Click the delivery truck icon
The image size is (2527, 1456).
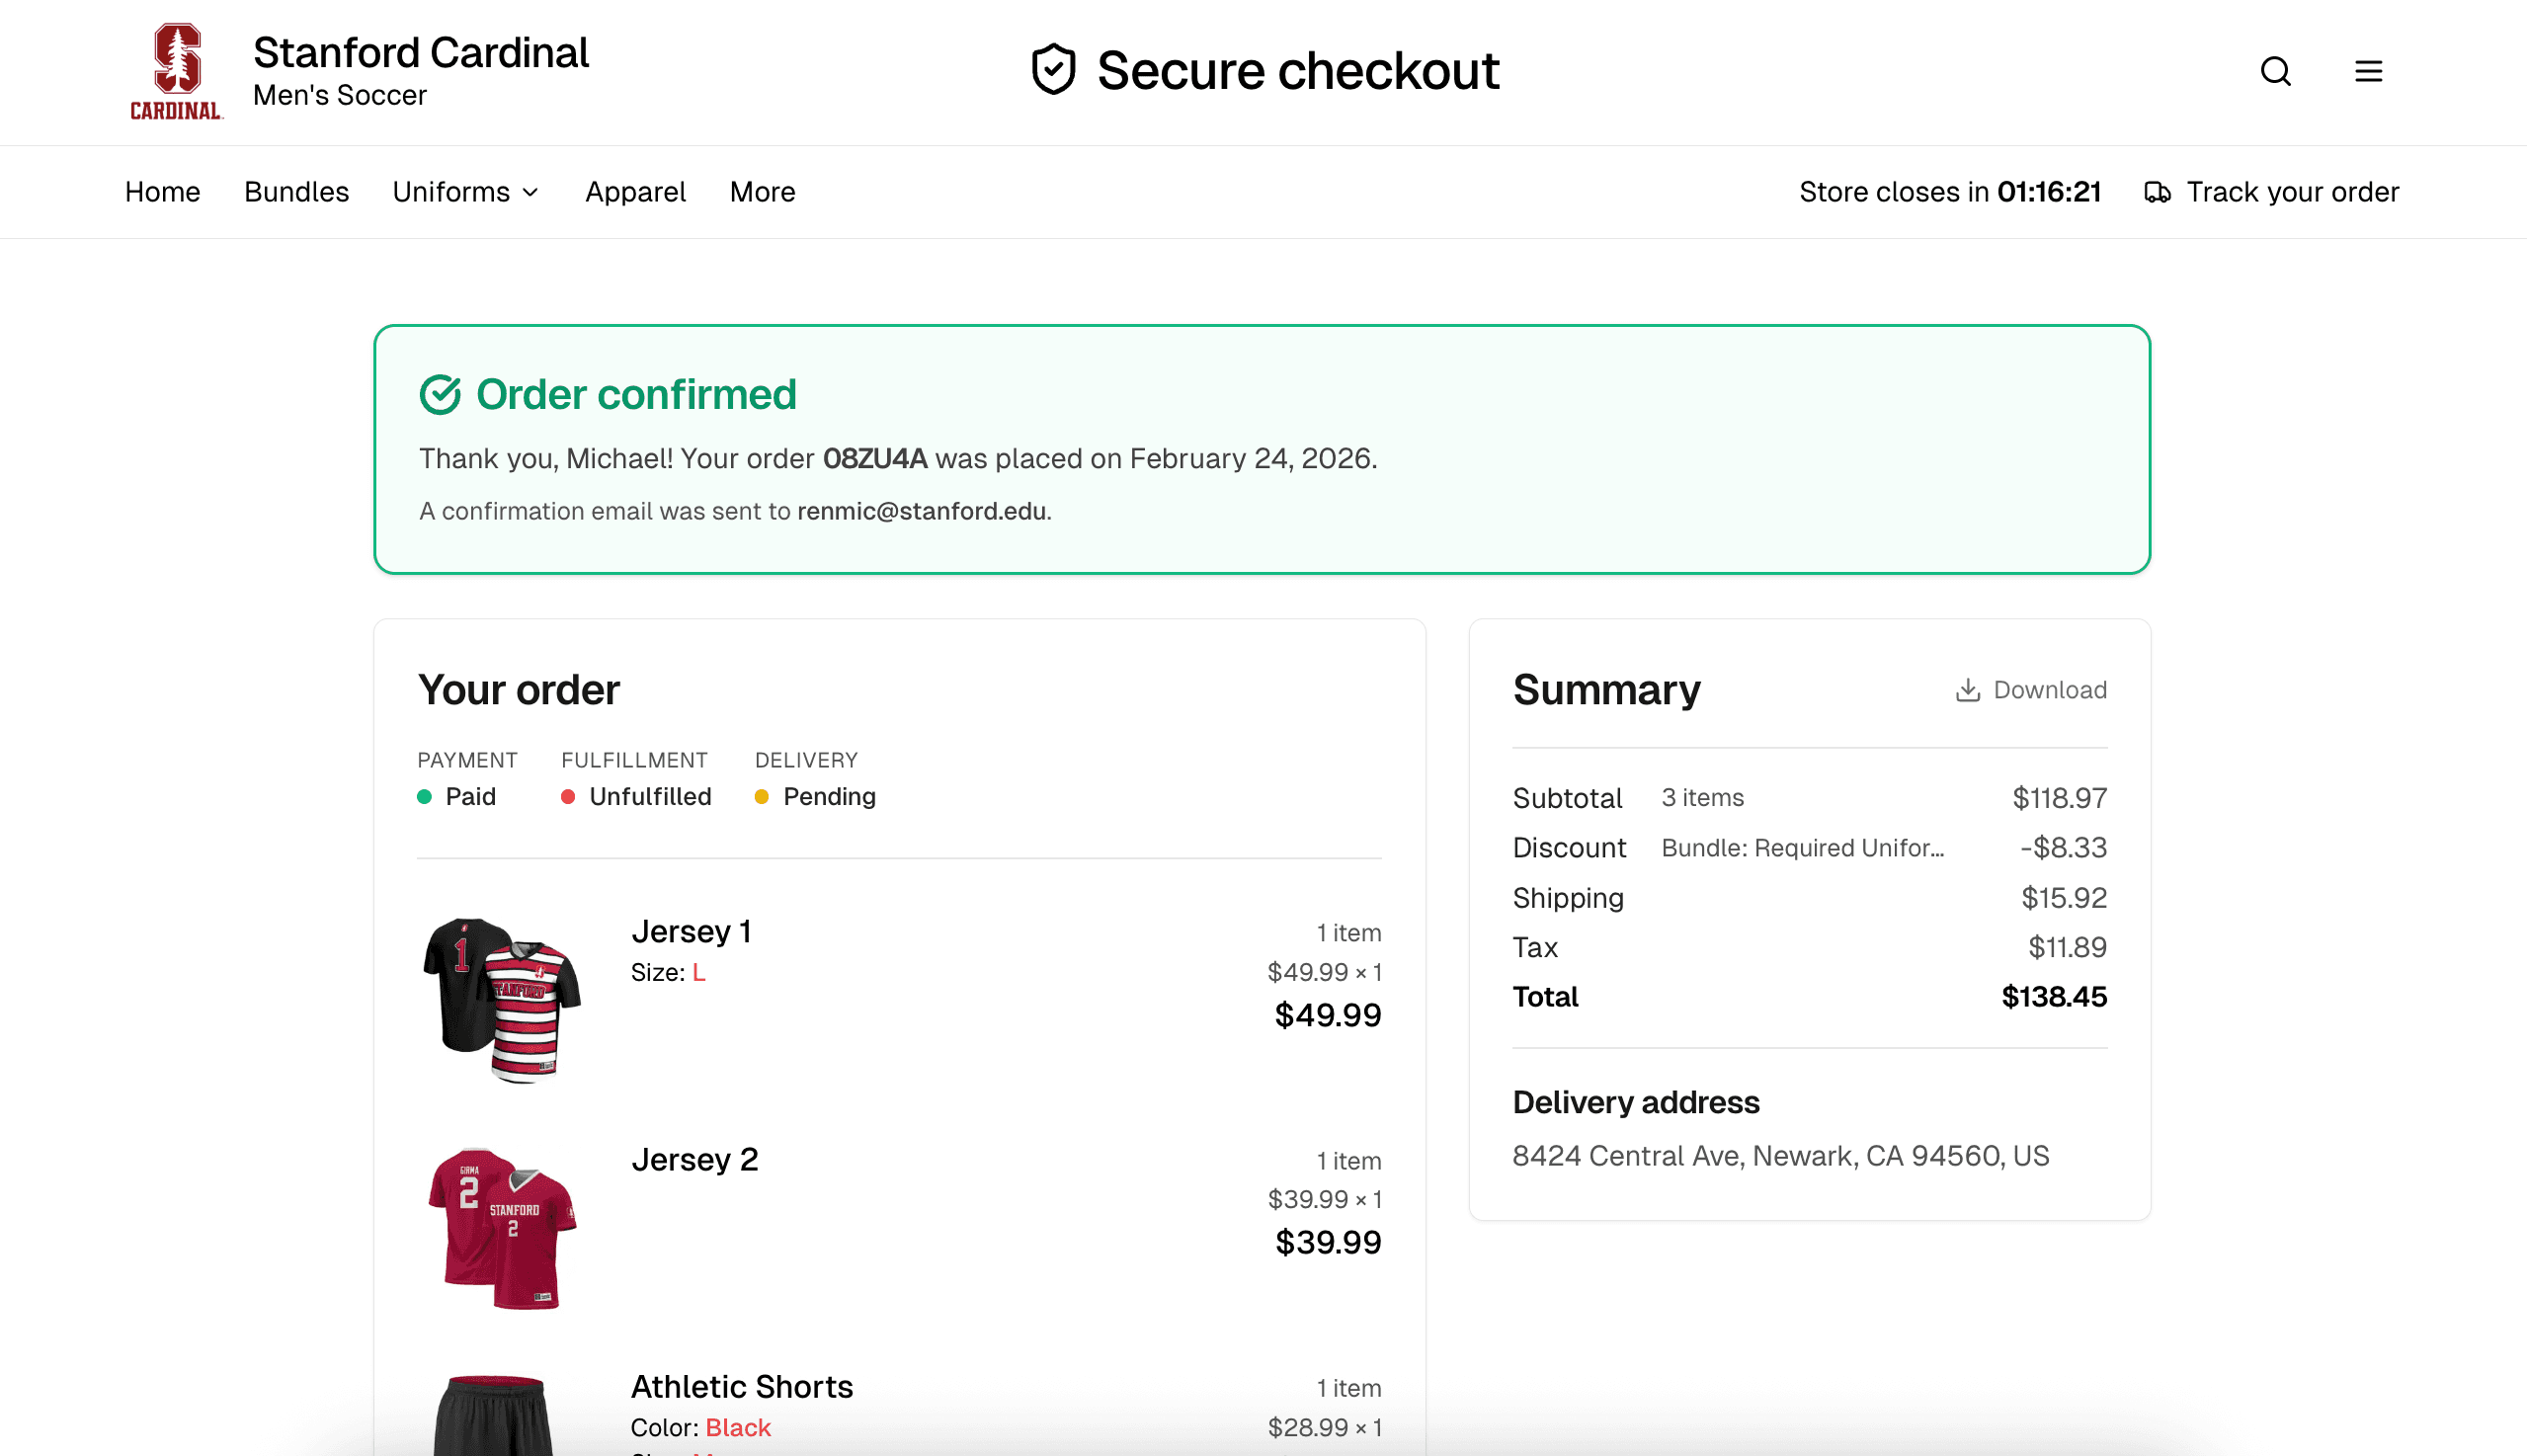click(x=2157, y=192)
